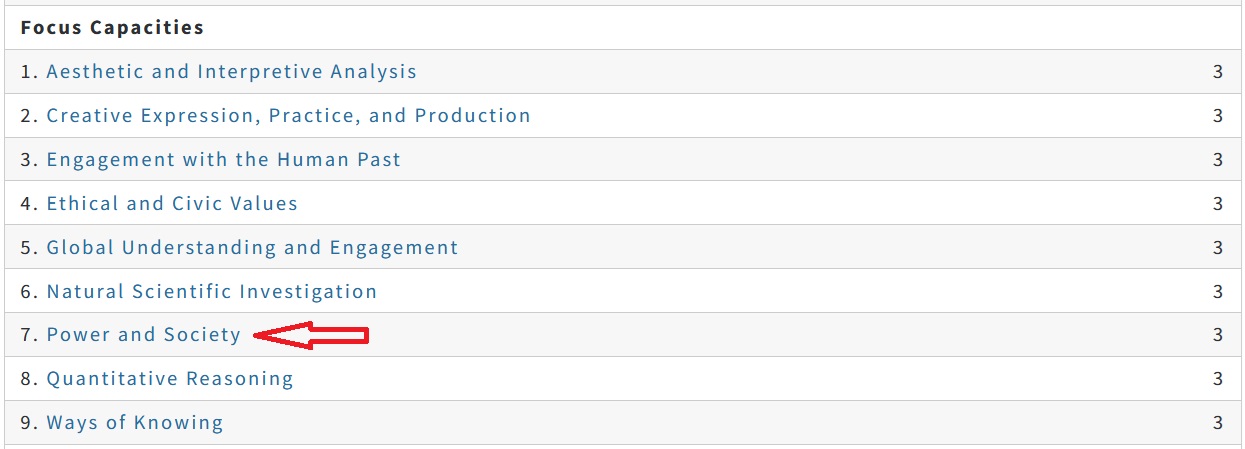Open the Aesthetic and Interpretive Analysis link
Viewport: 1245px width, 449px height.
tap(231, 72)
